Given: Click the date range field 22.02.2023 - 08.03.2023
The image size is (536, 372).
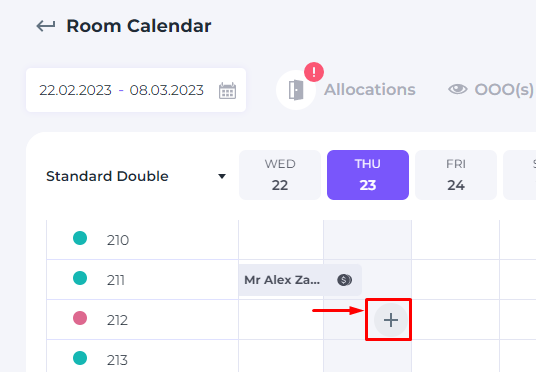Looking at the screenshot, I should coord(136,90).
